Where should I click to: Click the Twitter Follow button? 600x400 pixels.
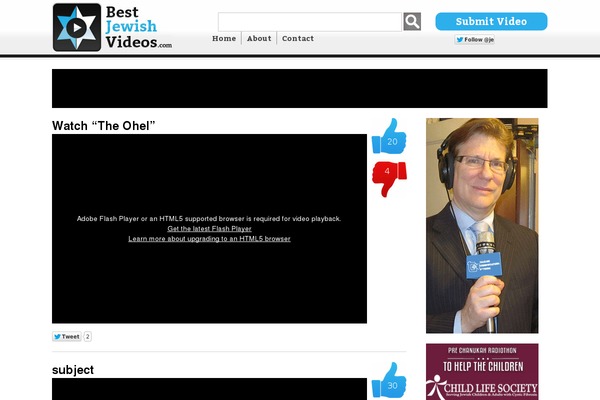pos(474,39)
